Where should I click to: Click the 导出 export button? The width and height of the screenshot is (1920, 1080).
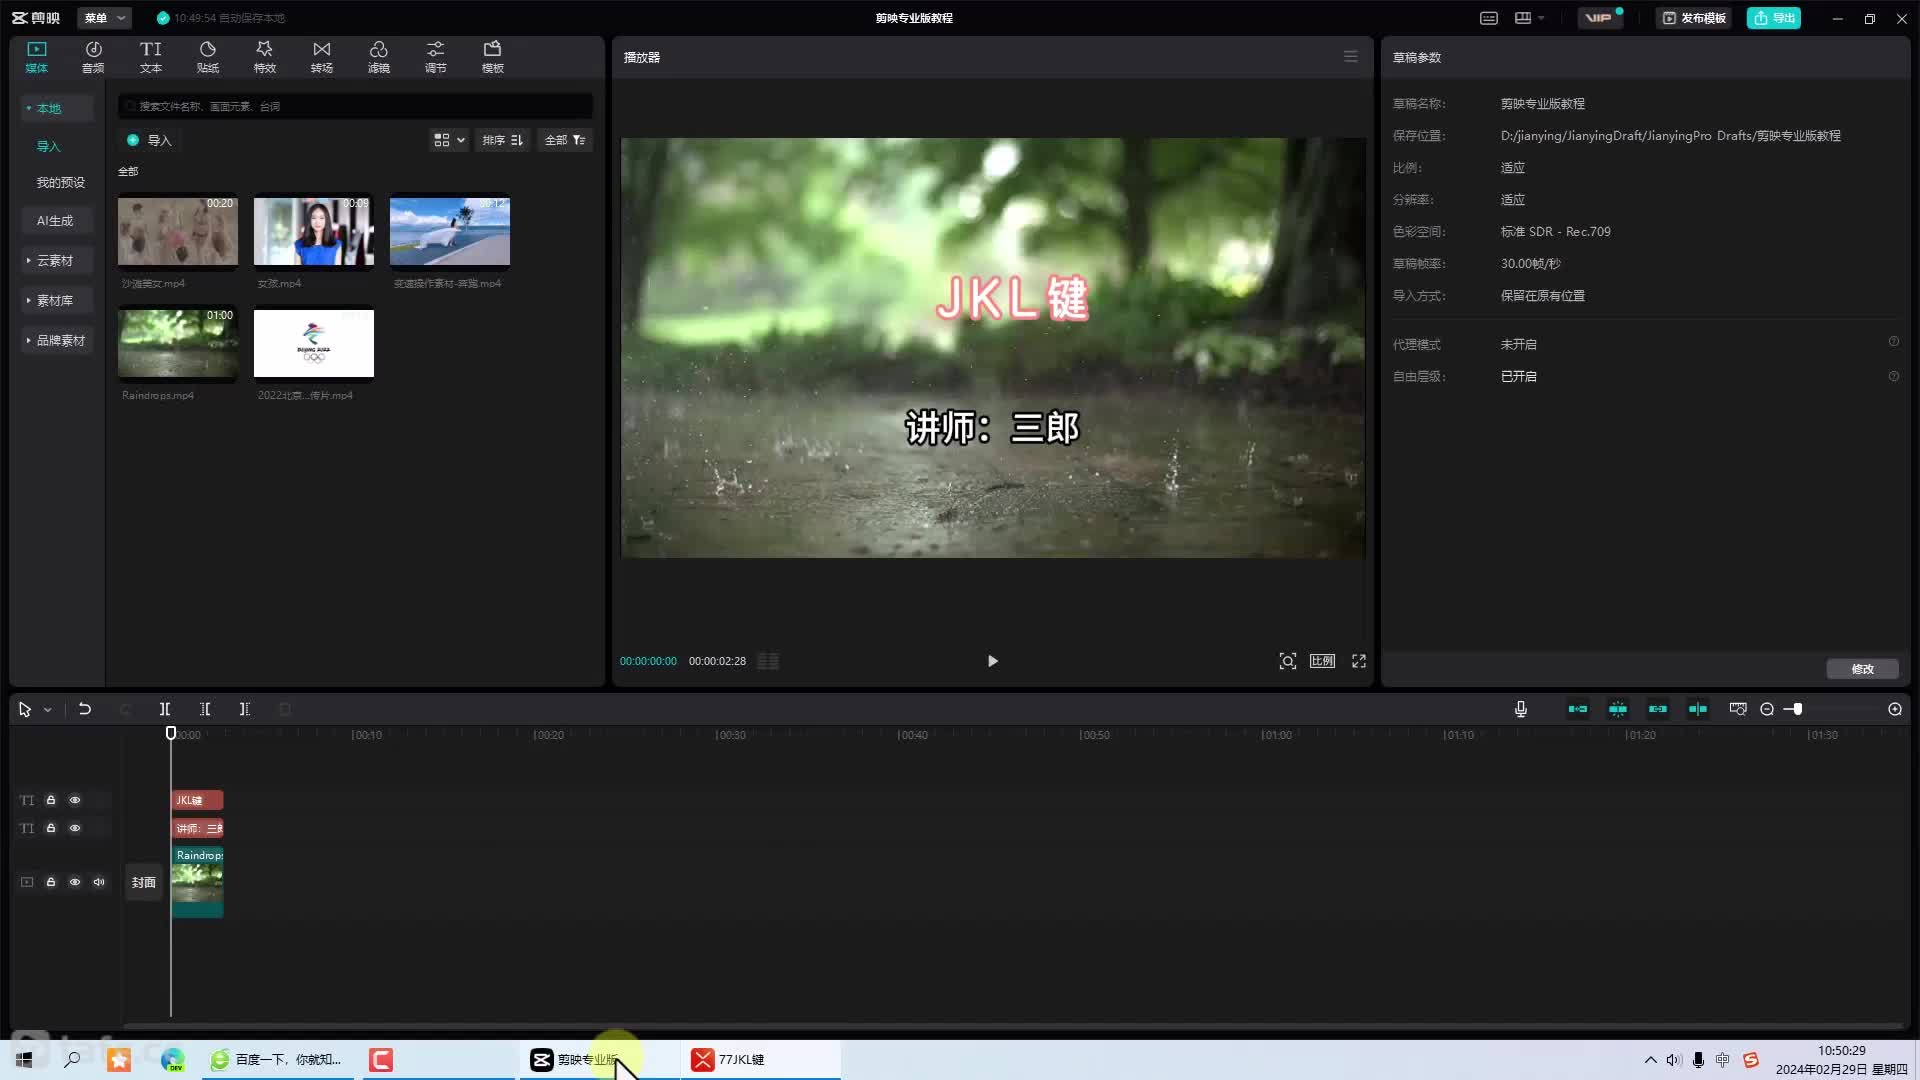pos(1773,18)
